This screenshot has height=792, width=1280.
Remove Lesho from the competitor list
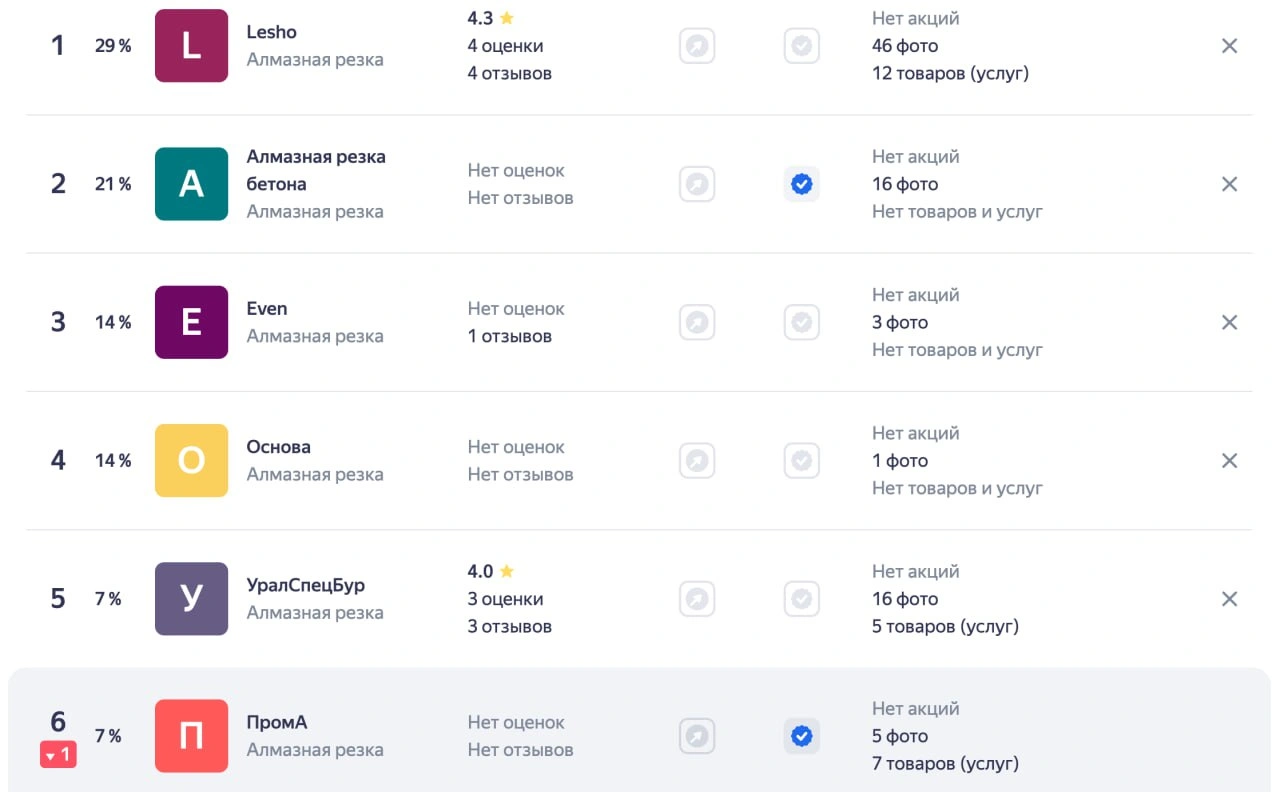click(1229, 46)
